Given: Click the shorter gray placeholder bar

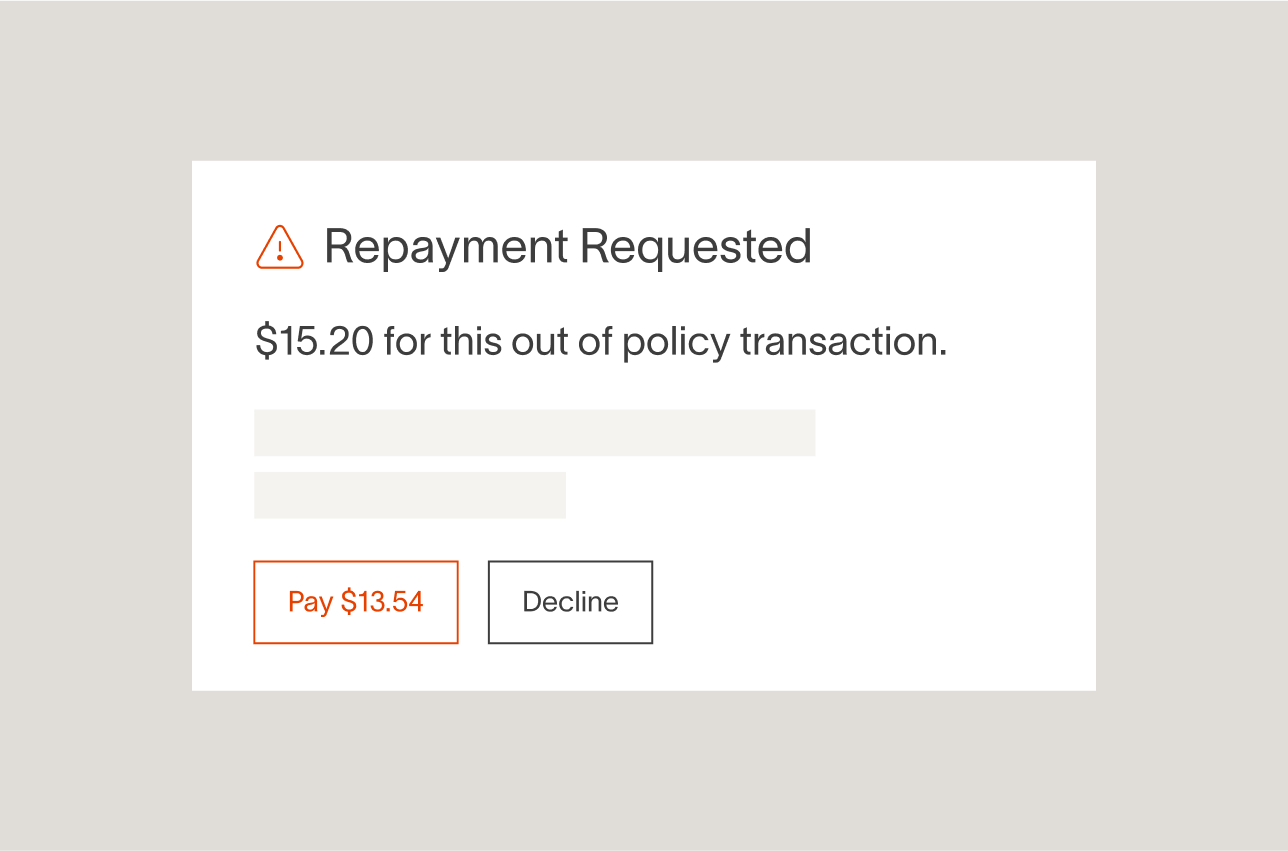Looking at the screenshot, I should (409, 495).
